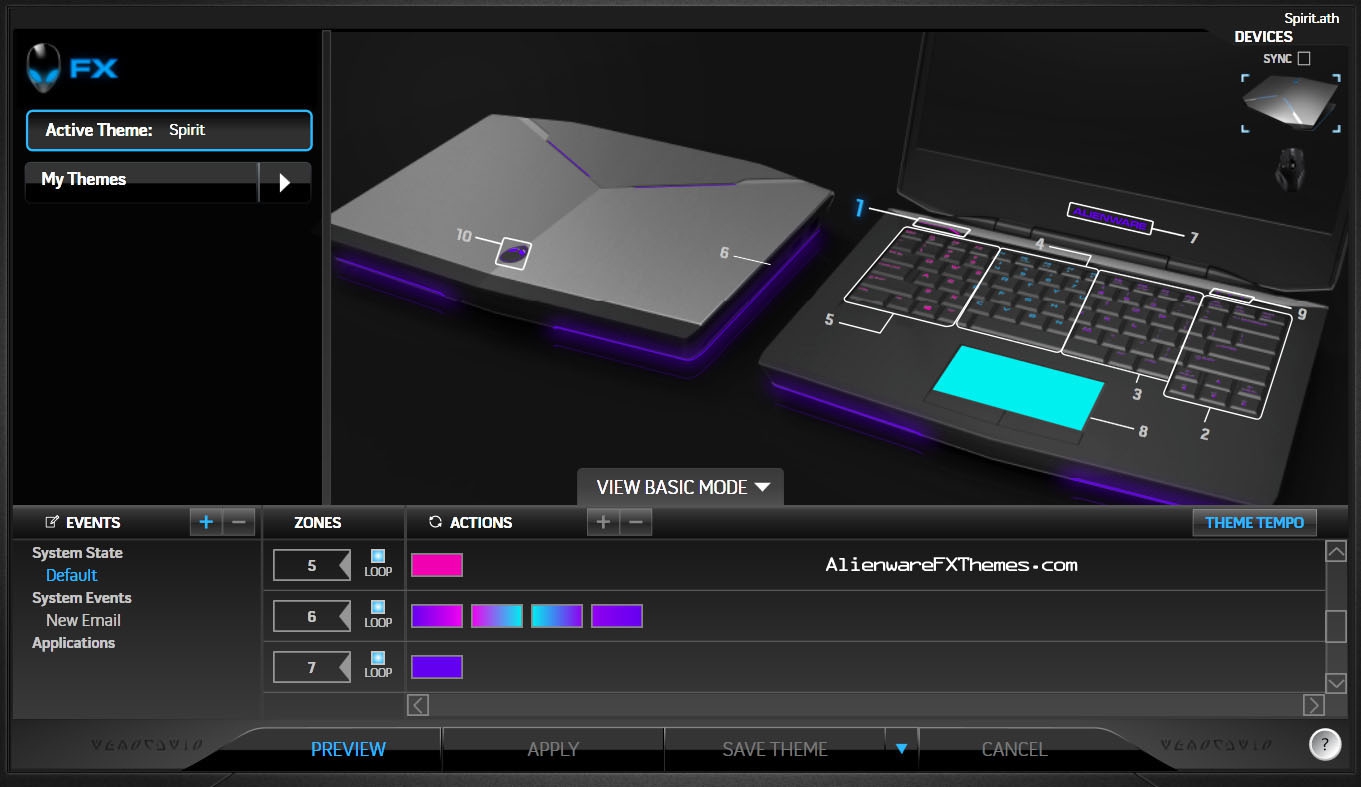This screenshot has width=1361, height=787.
Task: Enable the SYNC checkbox
Action: 1303,59
